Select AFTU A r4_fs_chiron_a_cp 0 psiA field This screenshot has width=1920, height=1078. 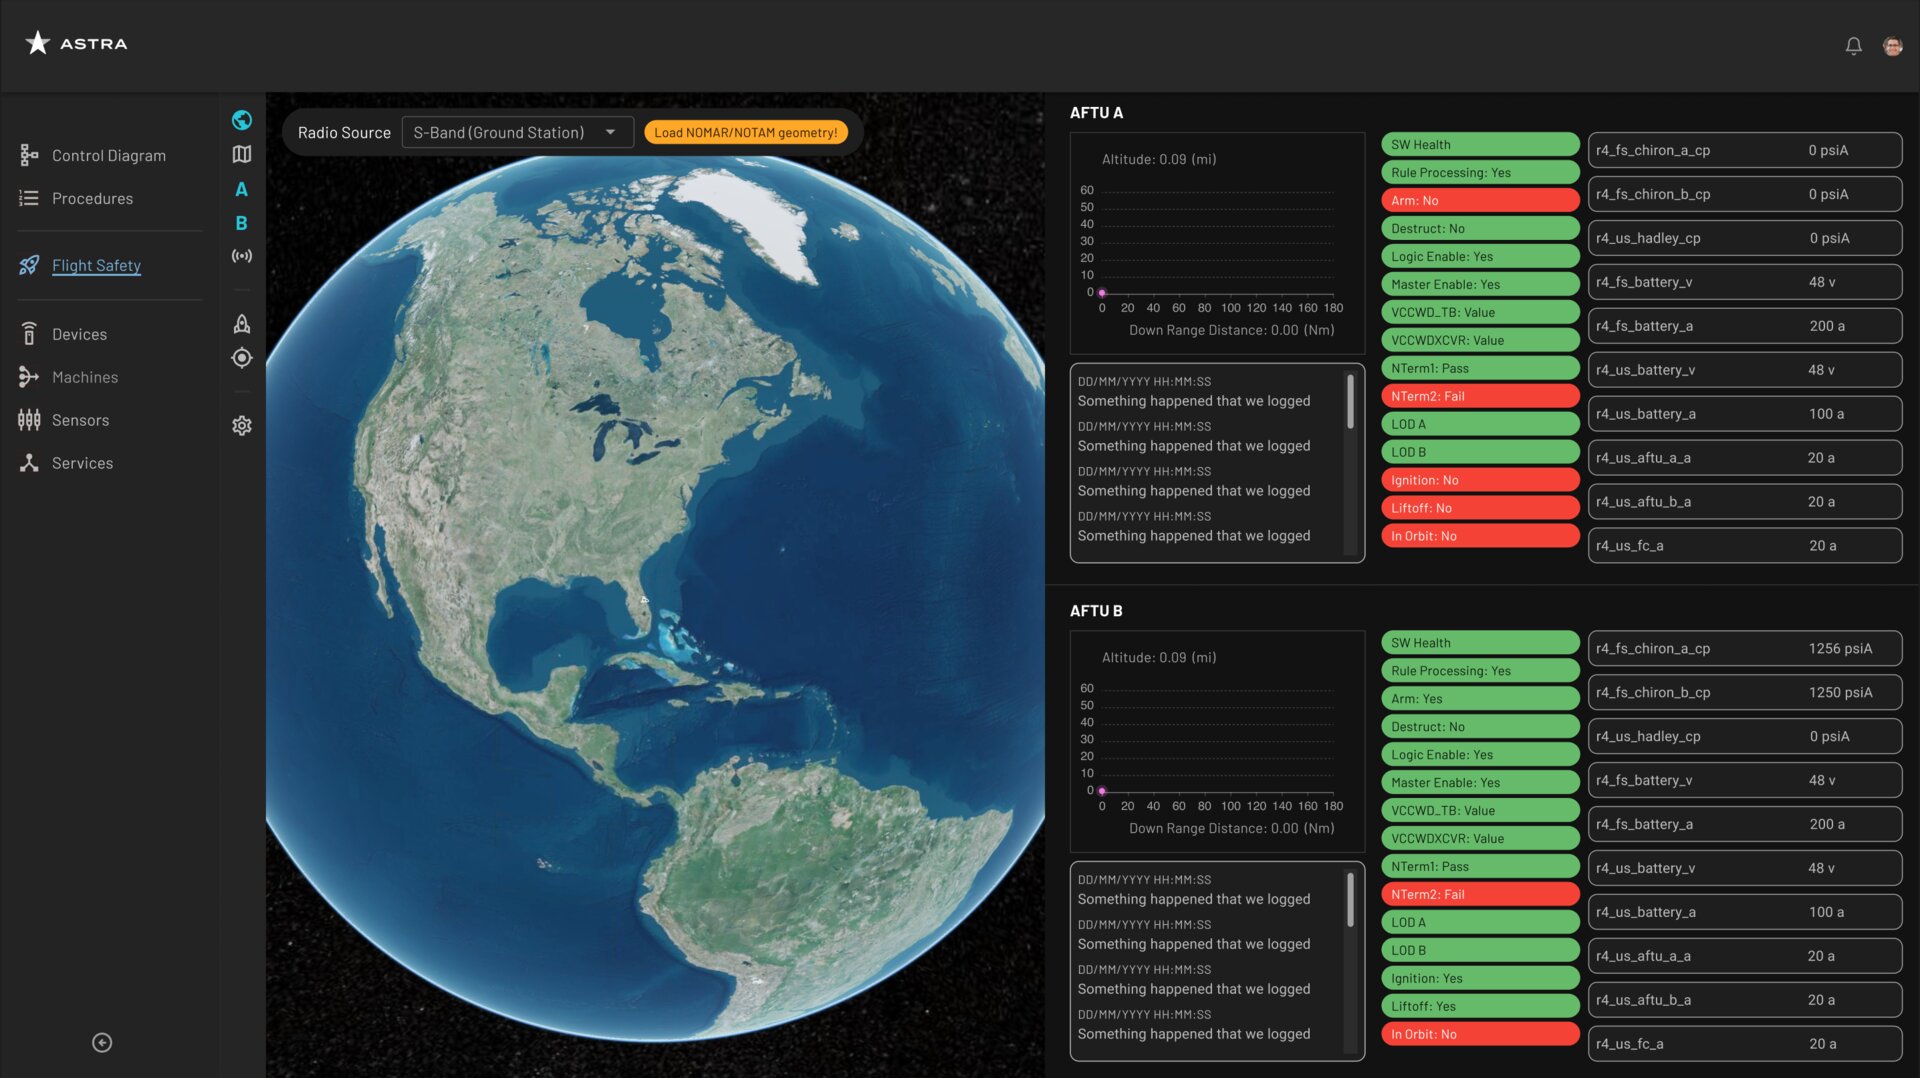click(1745, 150)
